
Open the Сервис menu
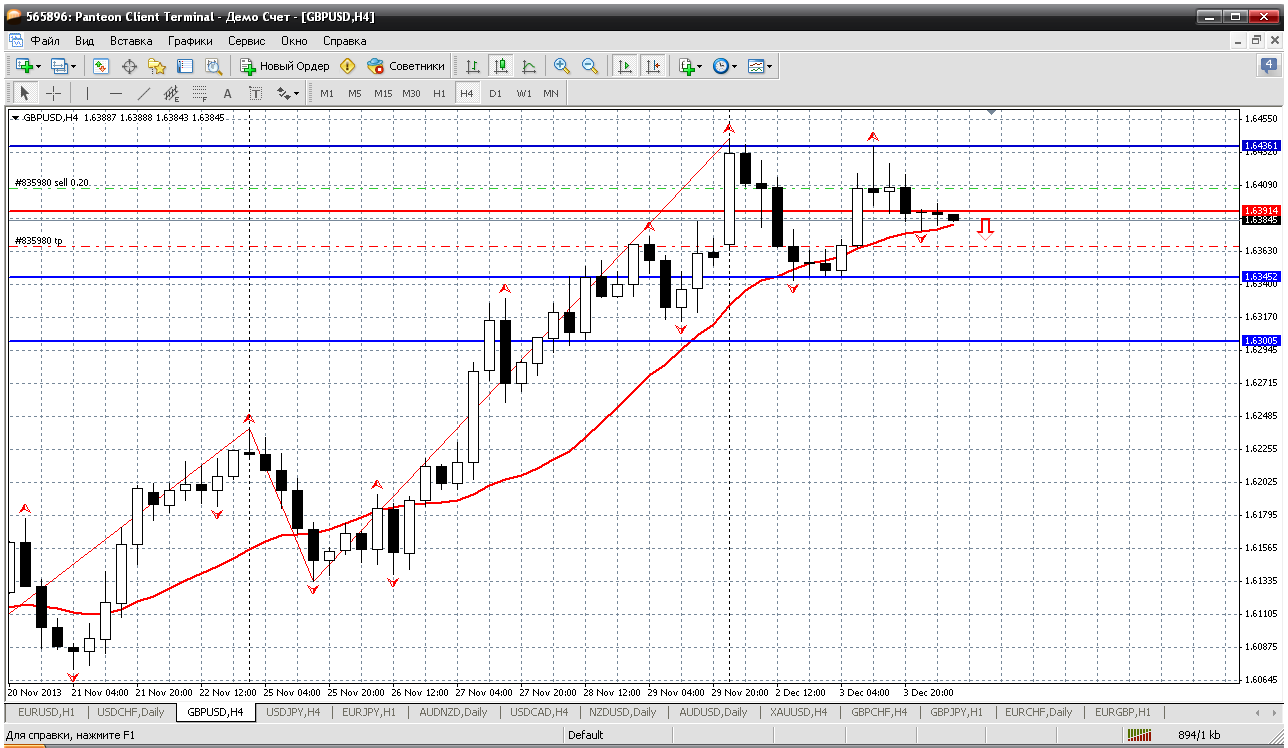click(x=246, y=41)
